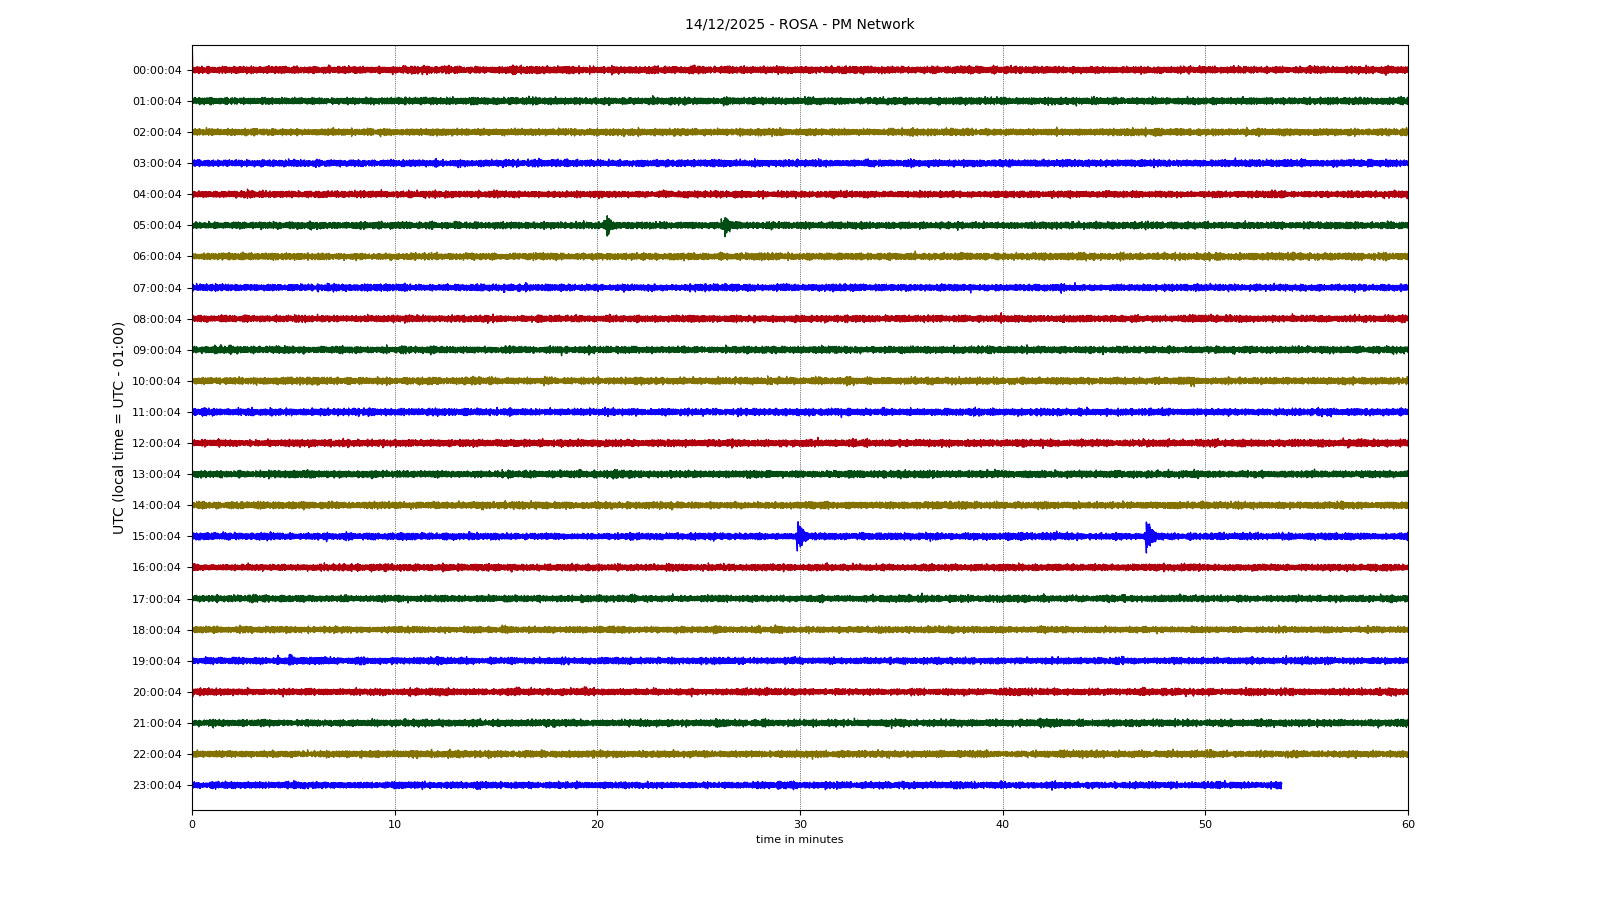Click the x-axis tick label "0"
Image resolution: width=1600 pixels, height=900 pixels.
pos(193,824)
